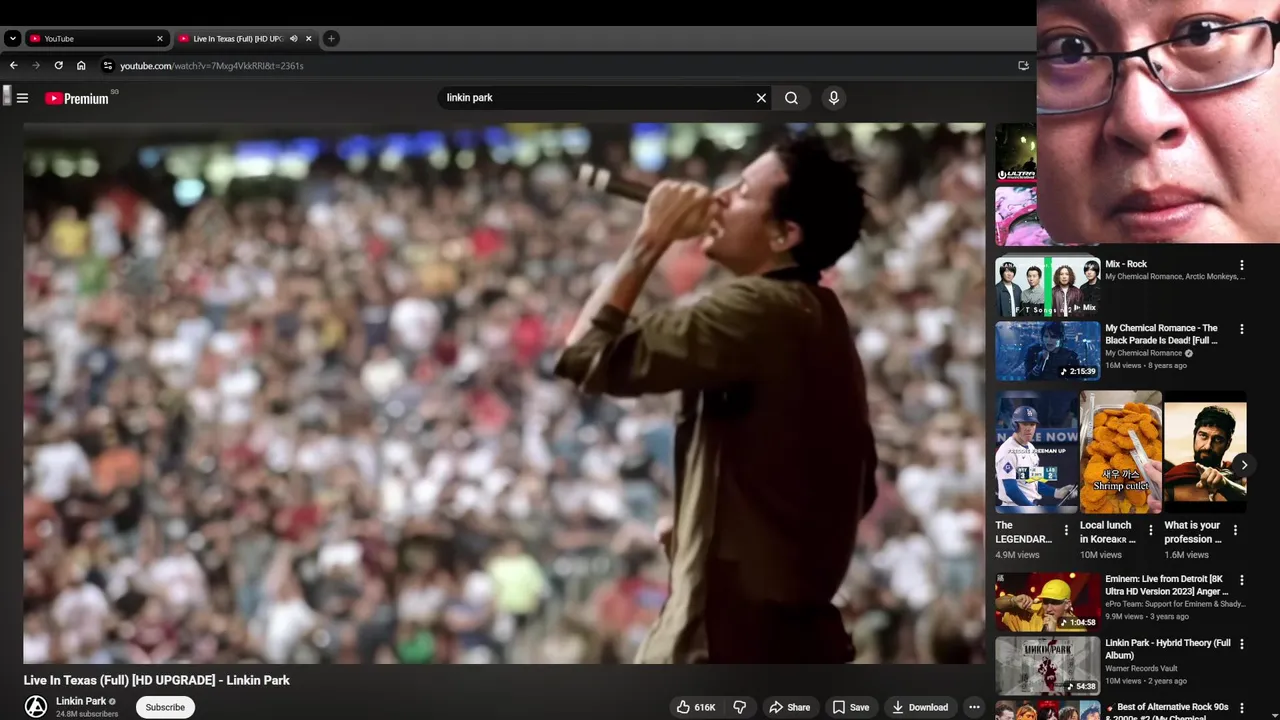This screenshot has height=720, width=1280.
Task: Go back with the browser back arrow
Action: pyautogui.click(x=13, y=66)
